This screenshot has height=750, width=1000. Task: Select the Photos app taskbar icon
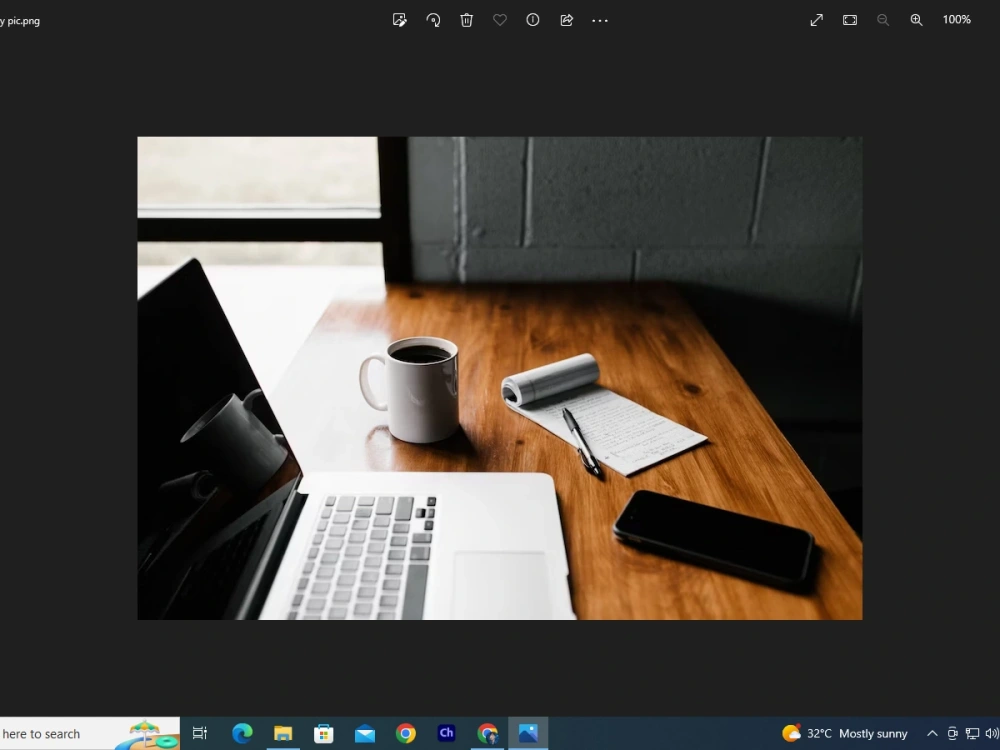pyautogui.click(x=528, y=733)
